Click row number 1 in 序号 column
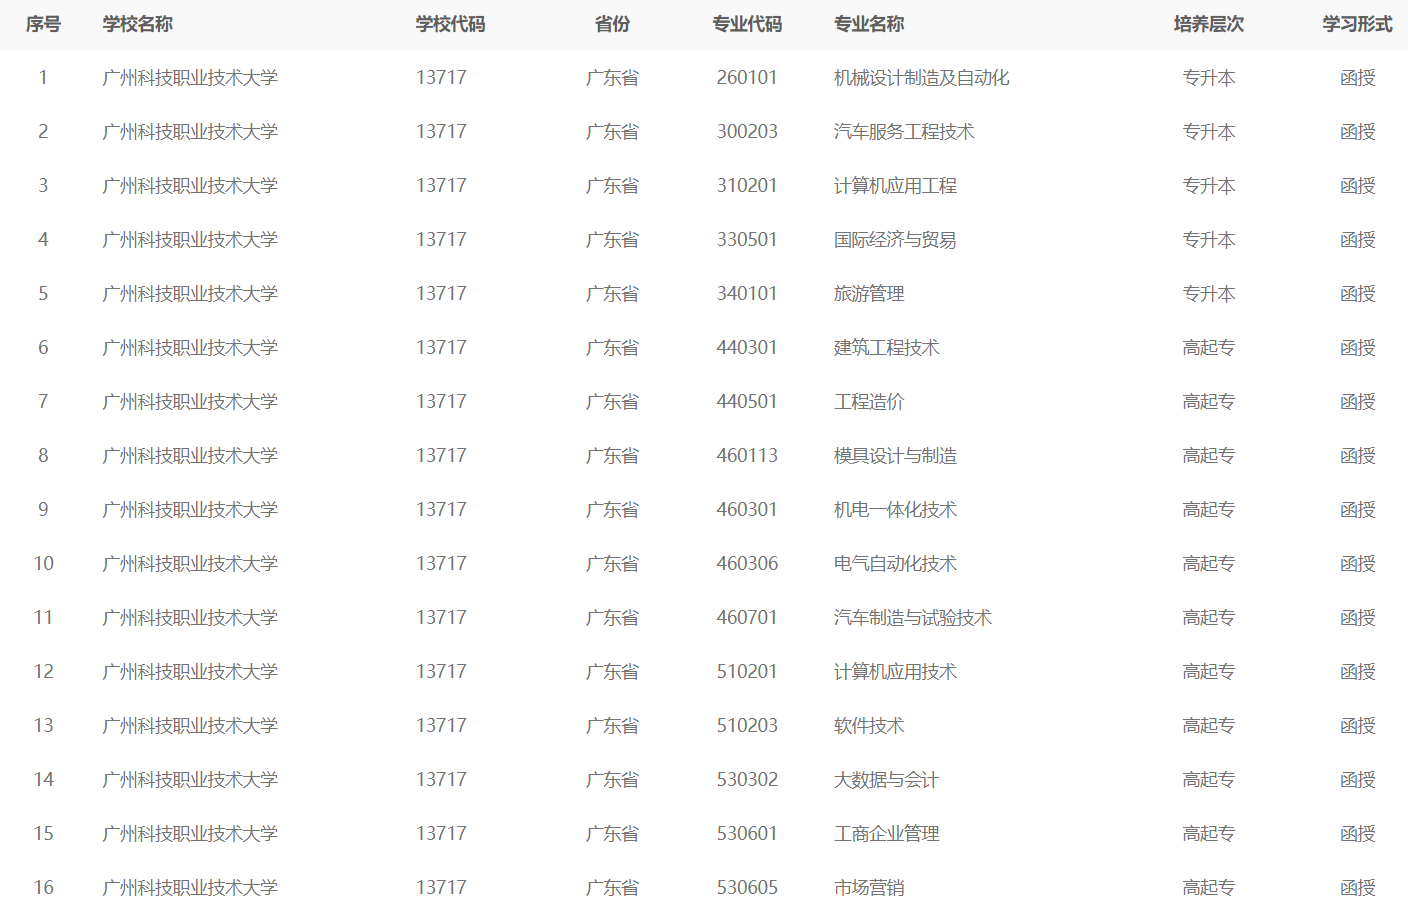The image size is (1408, 912). 43,78
